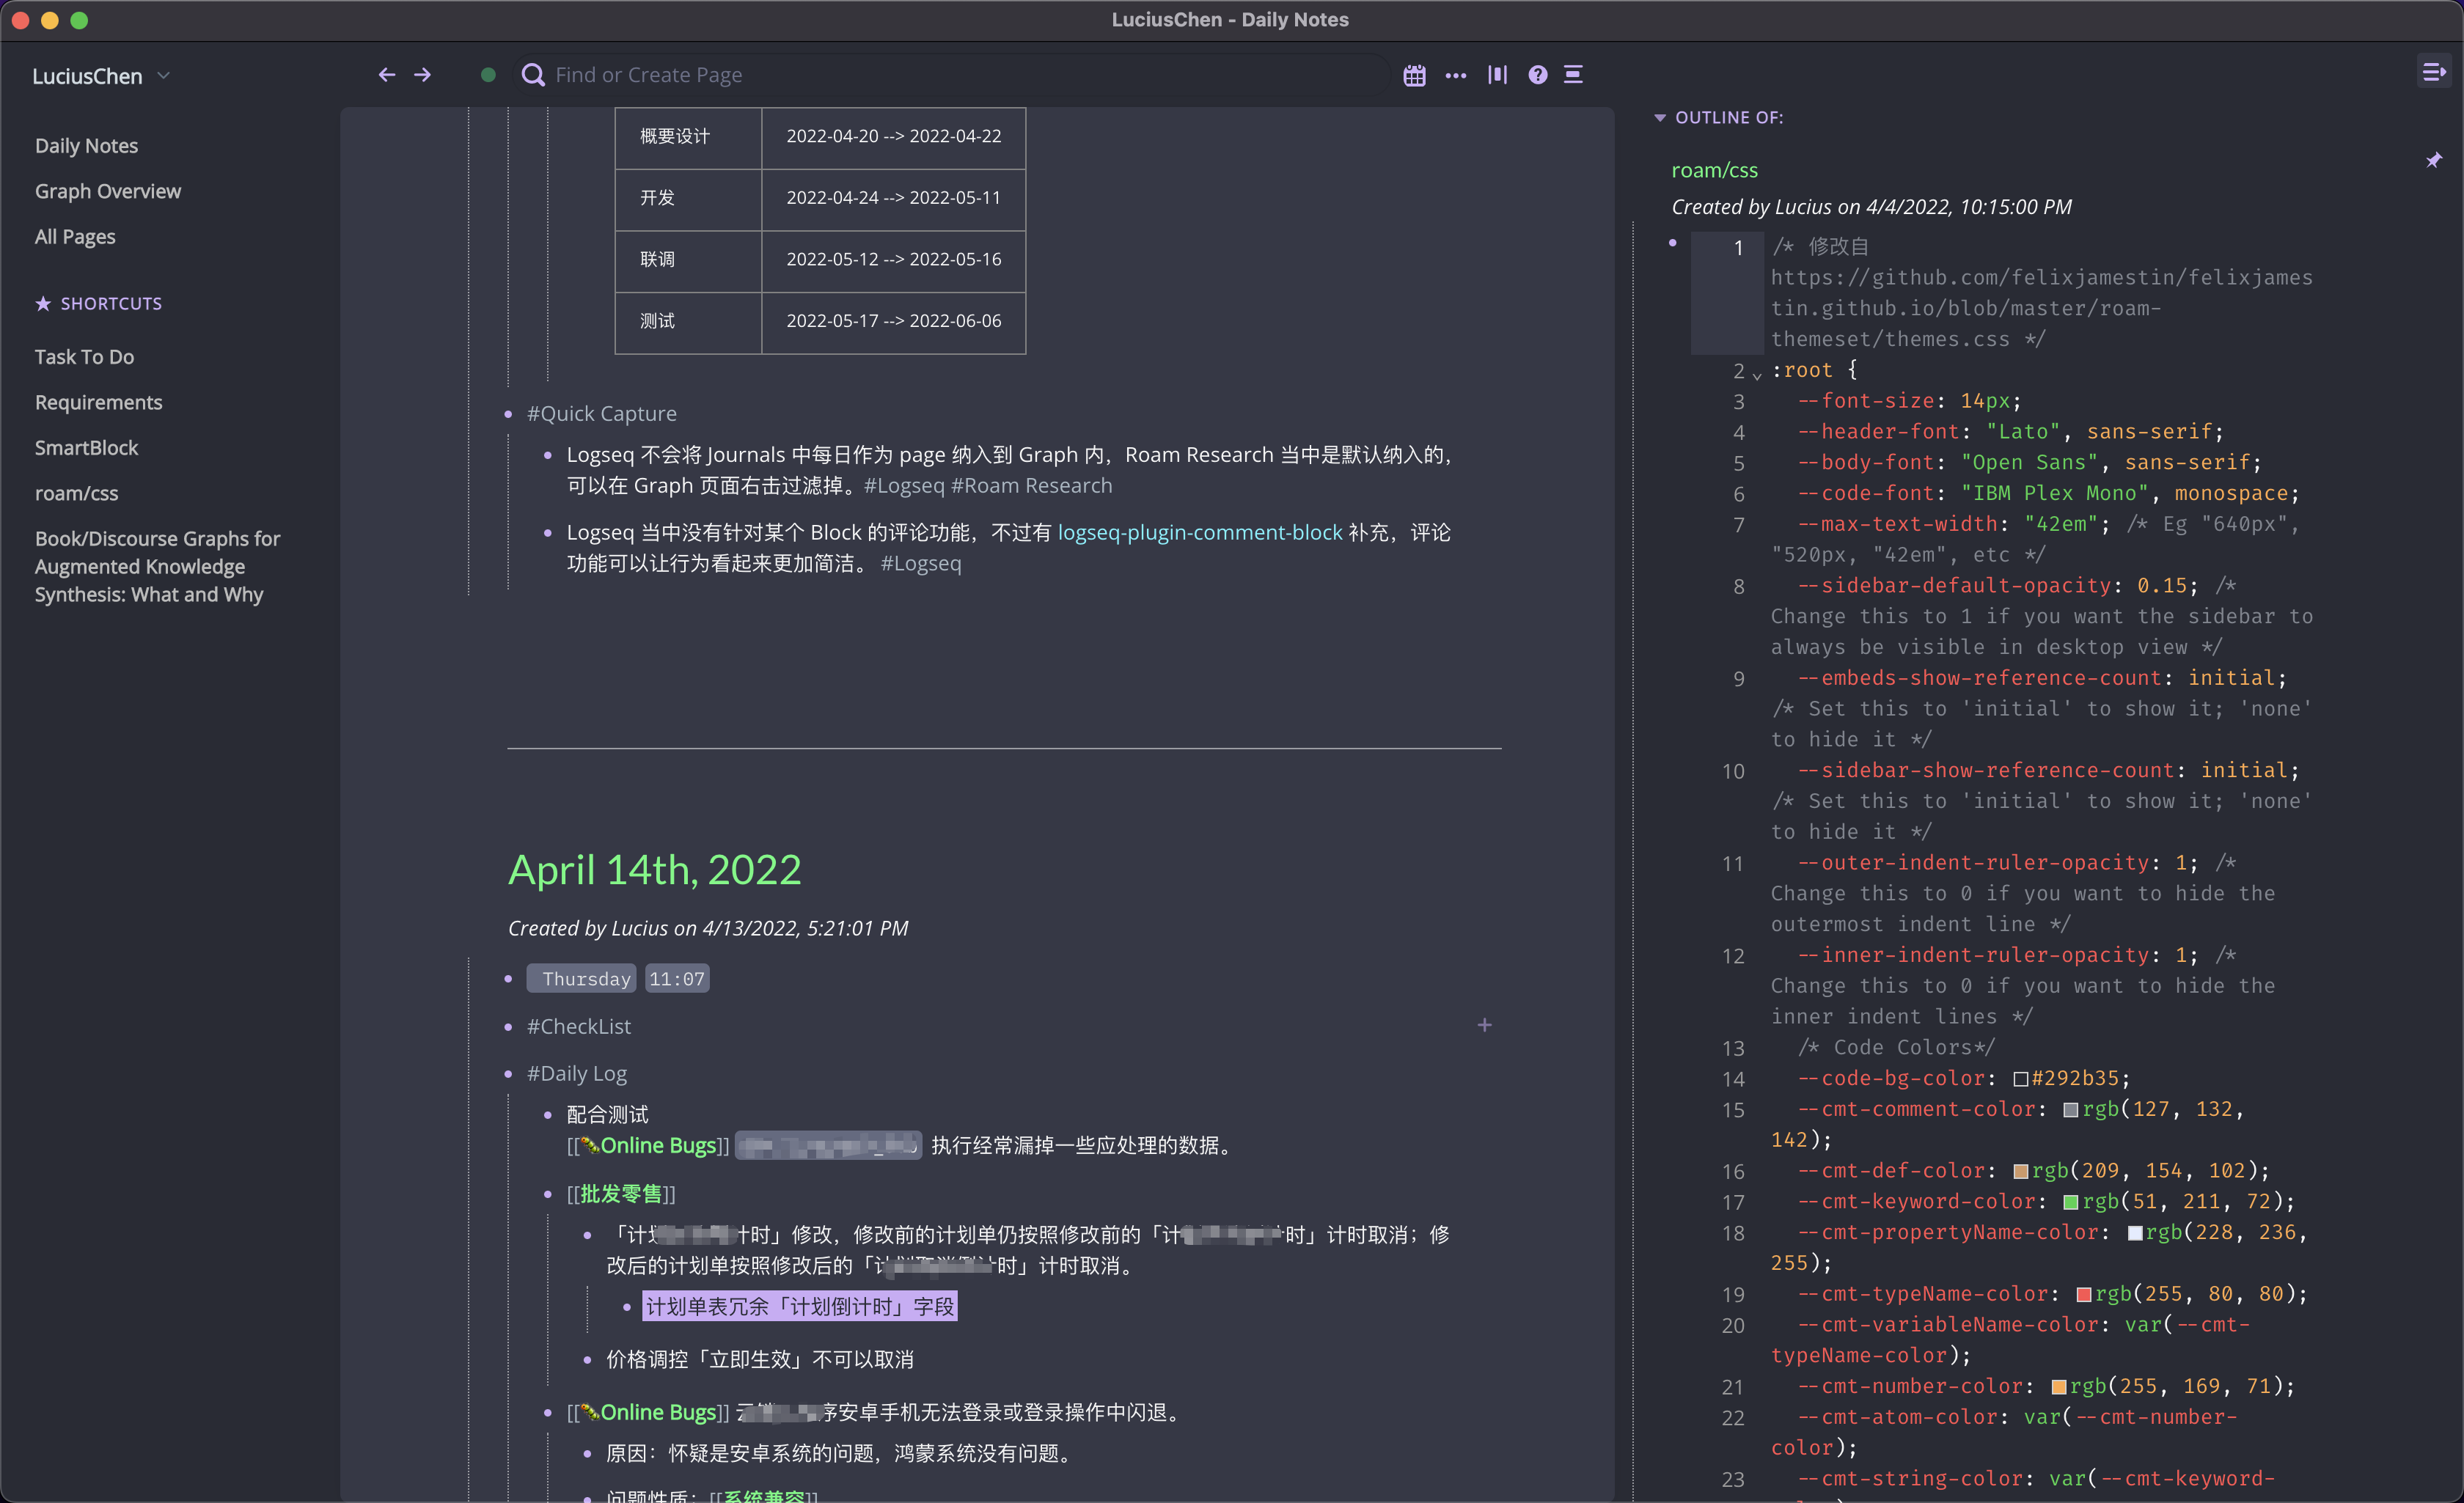
Task: Open the calendar date picker icon
Action: click(x=1414, y=75)
